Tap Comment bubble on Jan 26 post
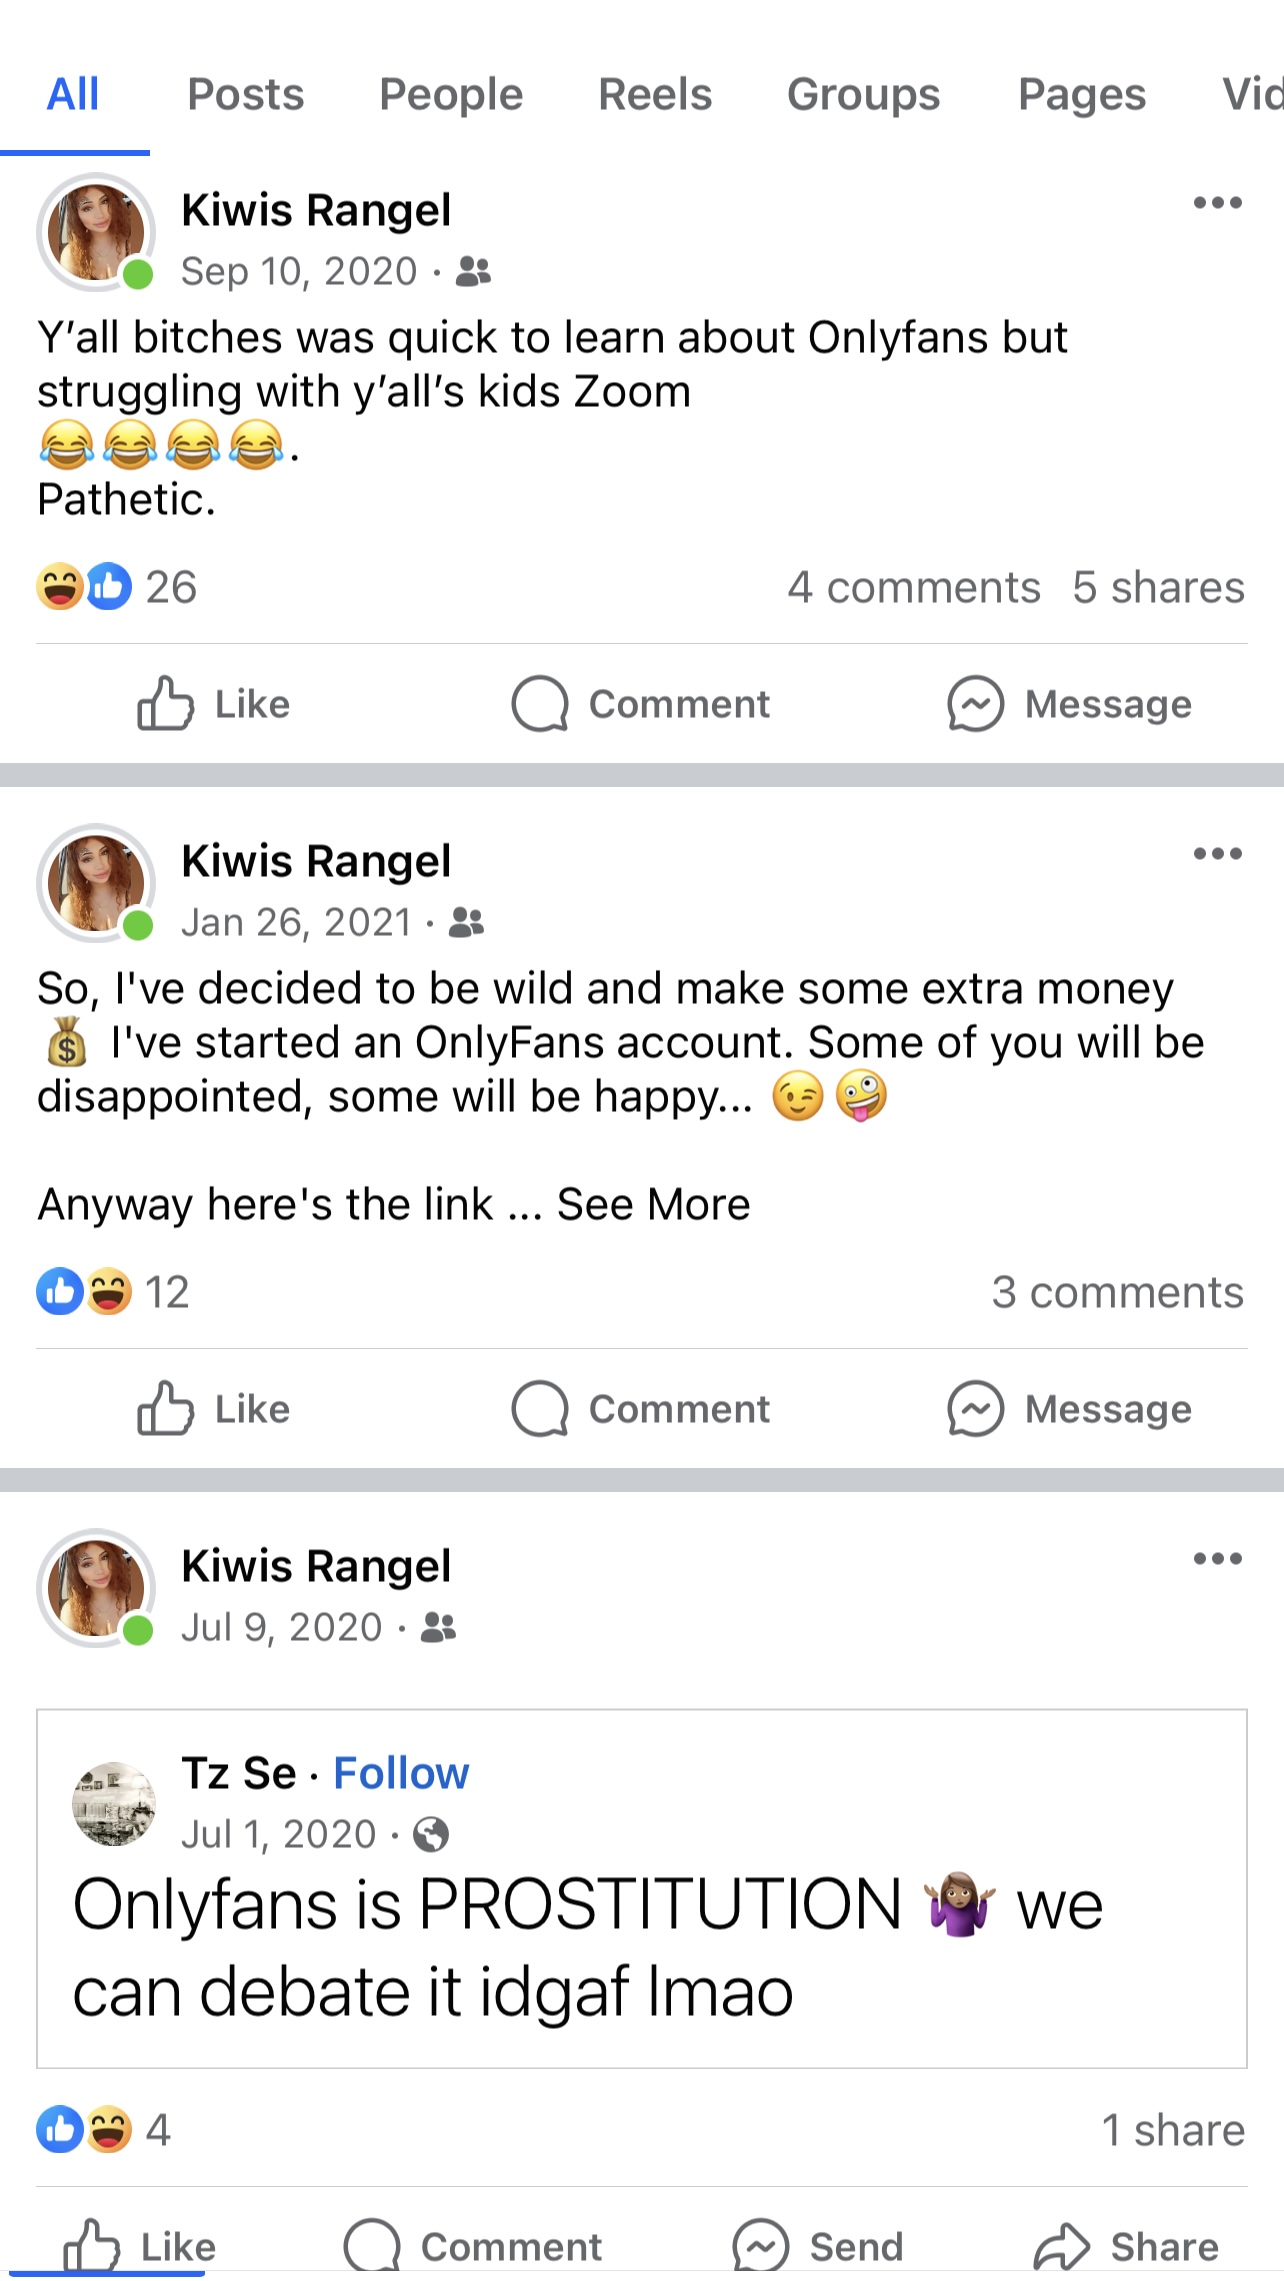The height and width of the screenshot is (2281, 1284). (x=540, y=1409)
